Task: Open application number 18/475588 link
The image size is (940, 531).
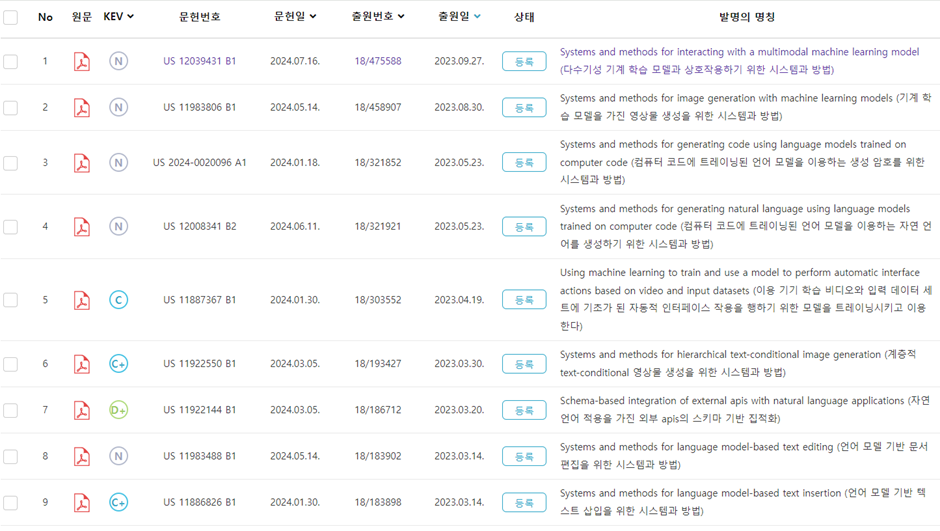Action: (378, 61)
